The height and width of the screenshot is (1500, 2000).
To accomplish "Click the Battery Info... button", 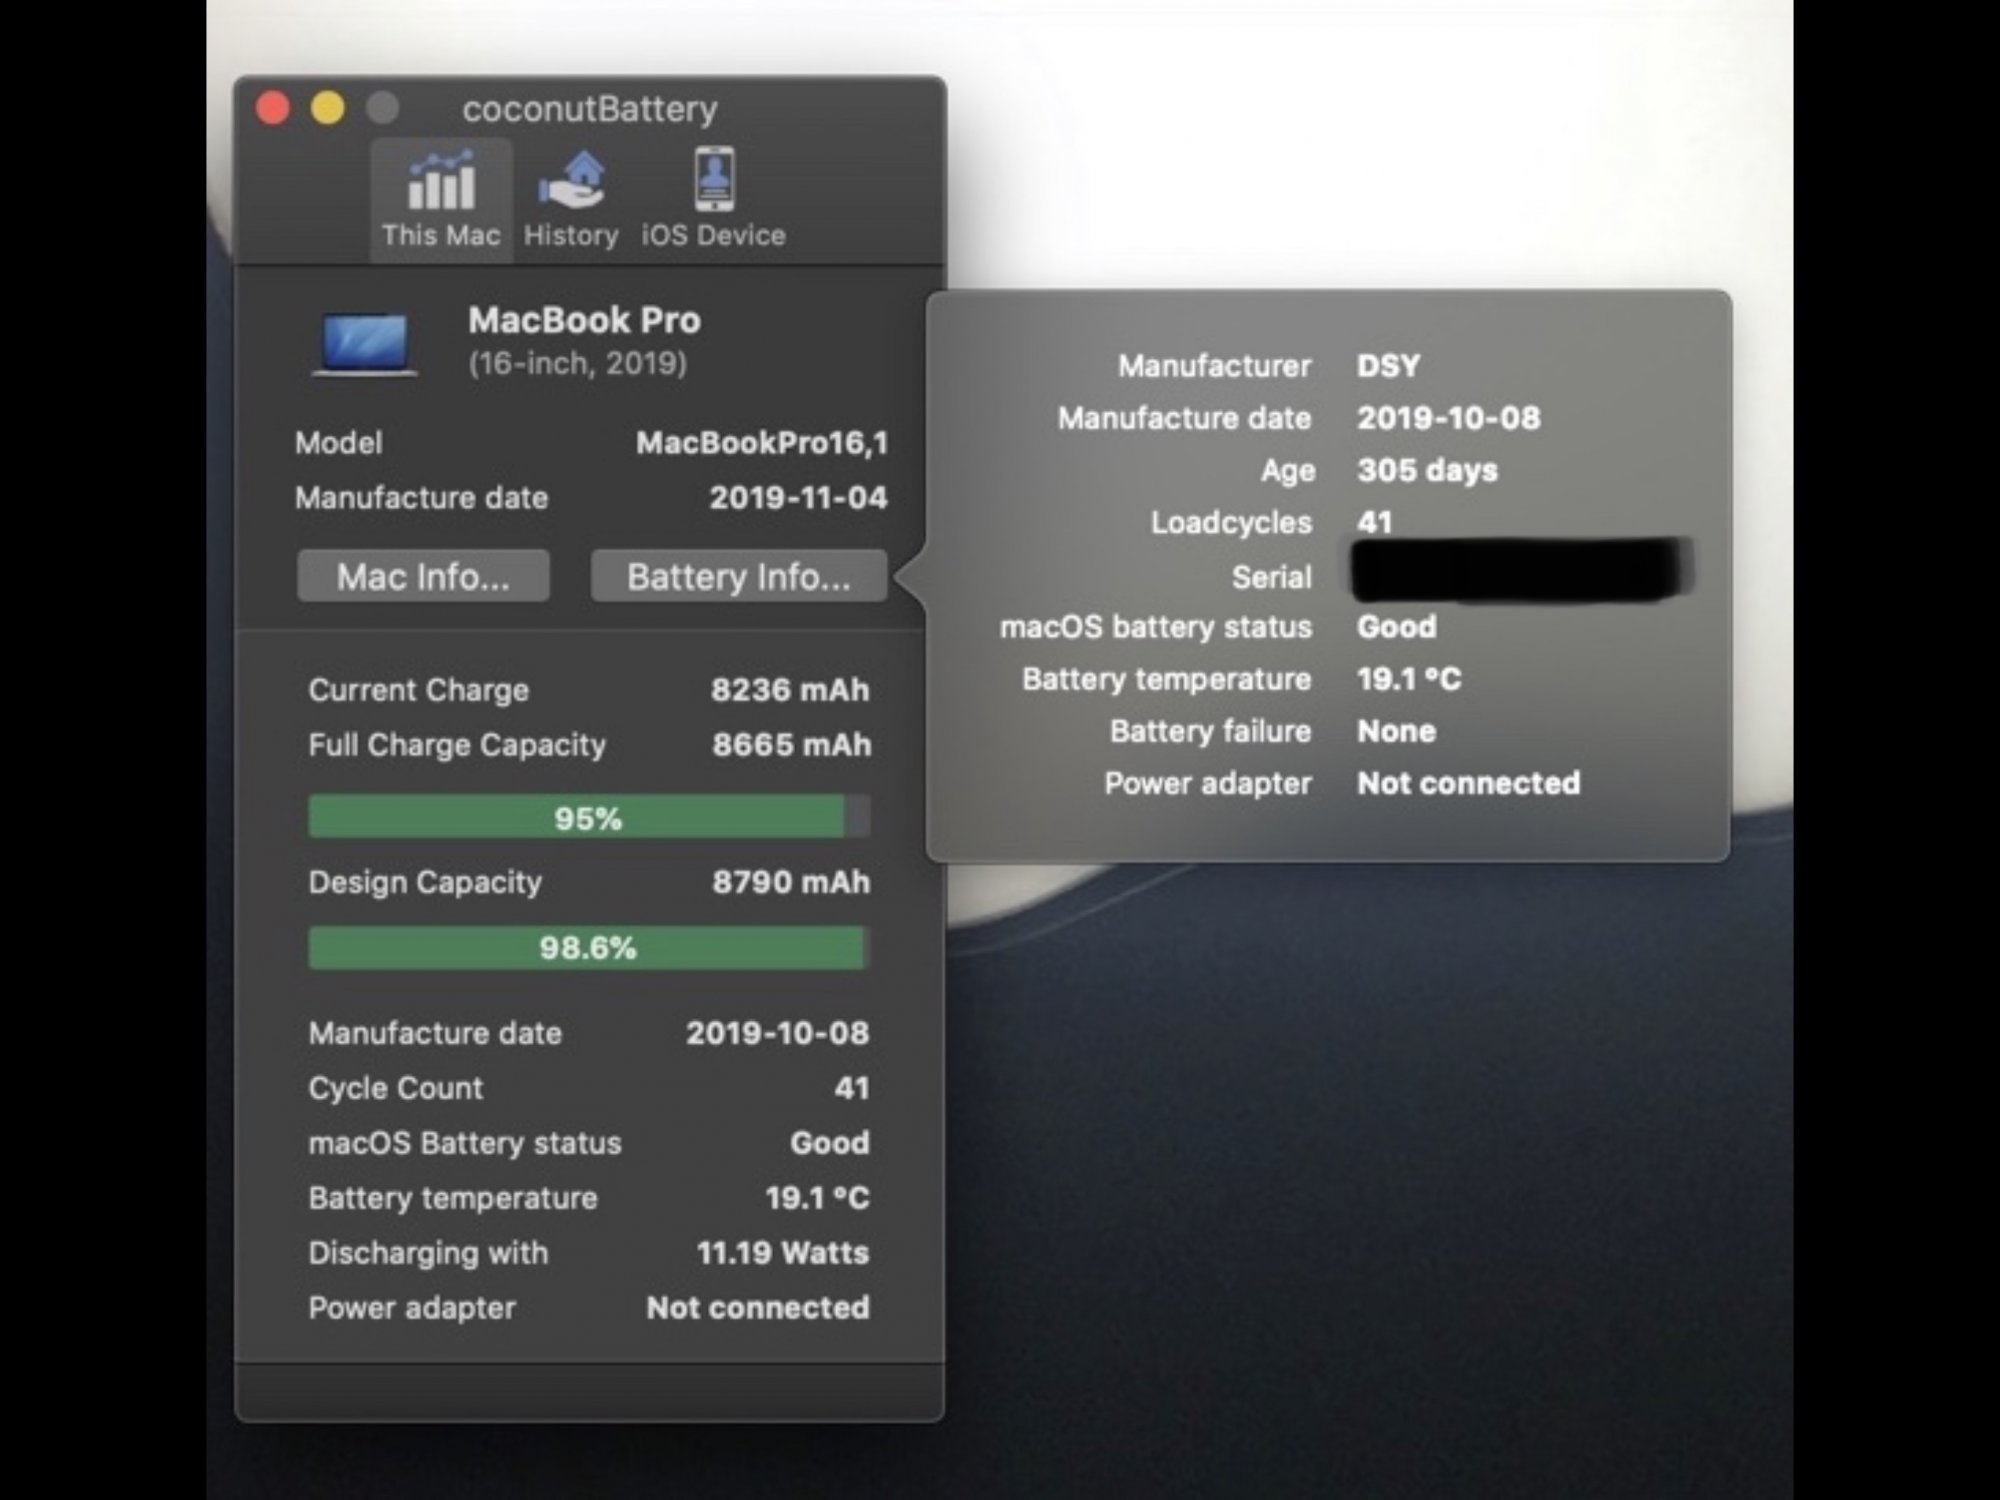I will [x=739, y=576].
